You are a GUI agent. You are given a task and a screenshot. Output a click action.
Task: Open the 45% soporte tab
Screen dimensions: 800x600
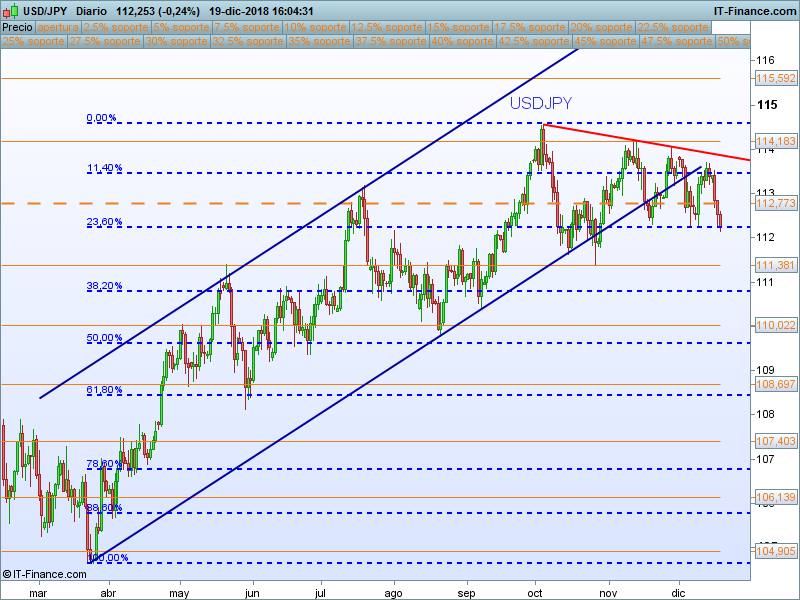pos(605,41)
